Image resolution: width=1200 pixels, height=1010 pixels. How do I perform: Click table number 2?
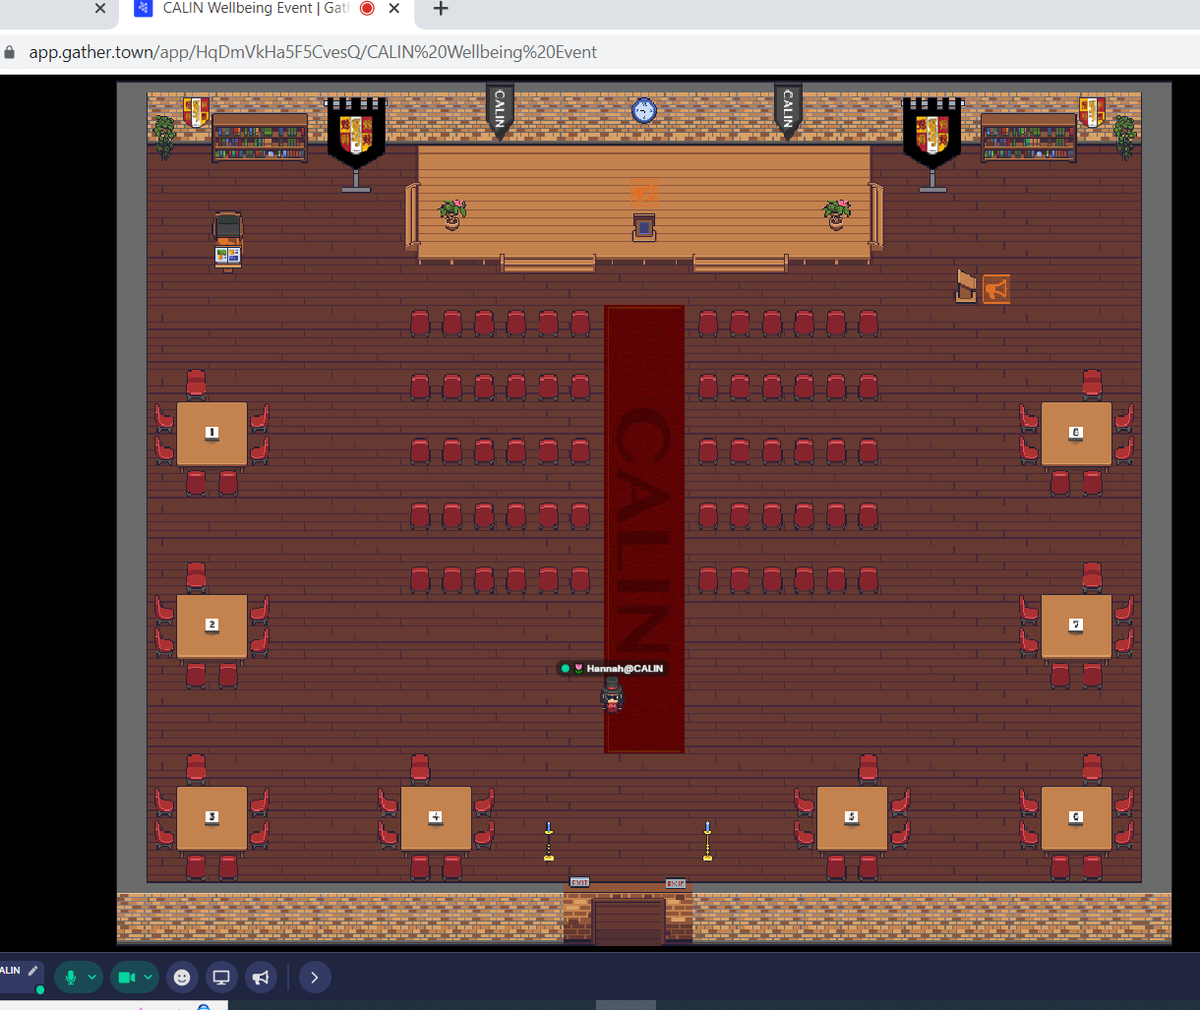point(212,625)
